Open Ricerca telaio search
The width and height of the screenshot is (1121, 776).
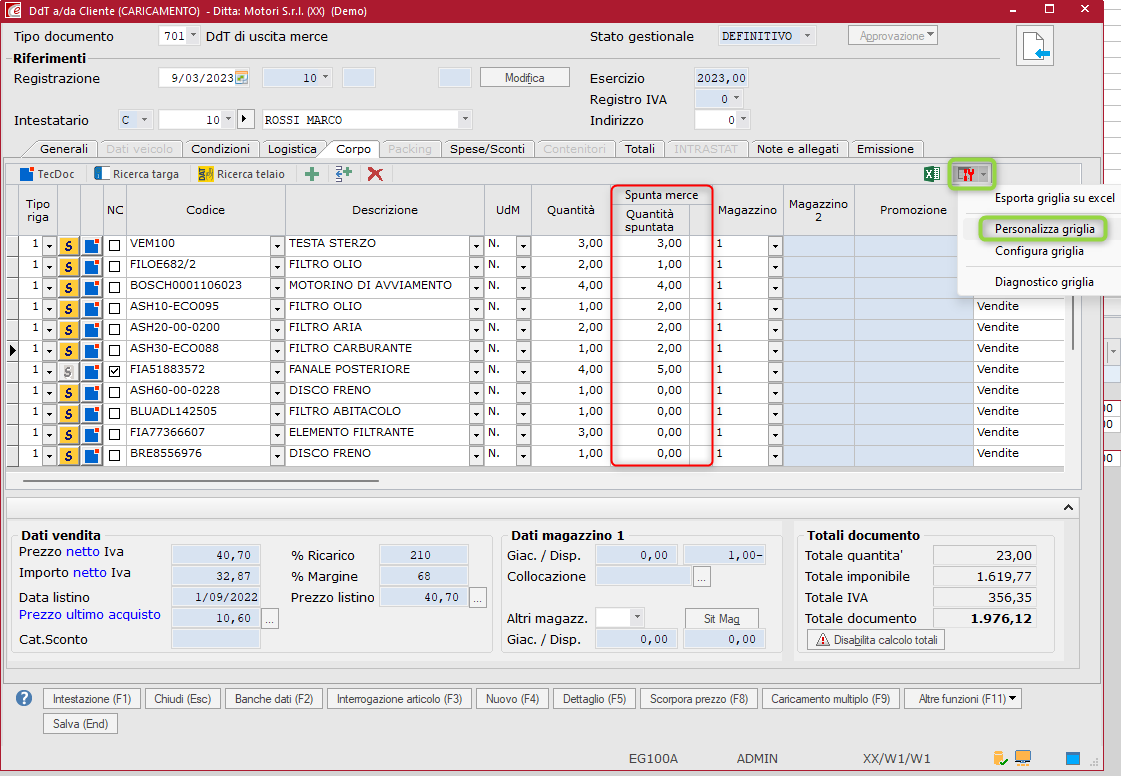[241, 174]
